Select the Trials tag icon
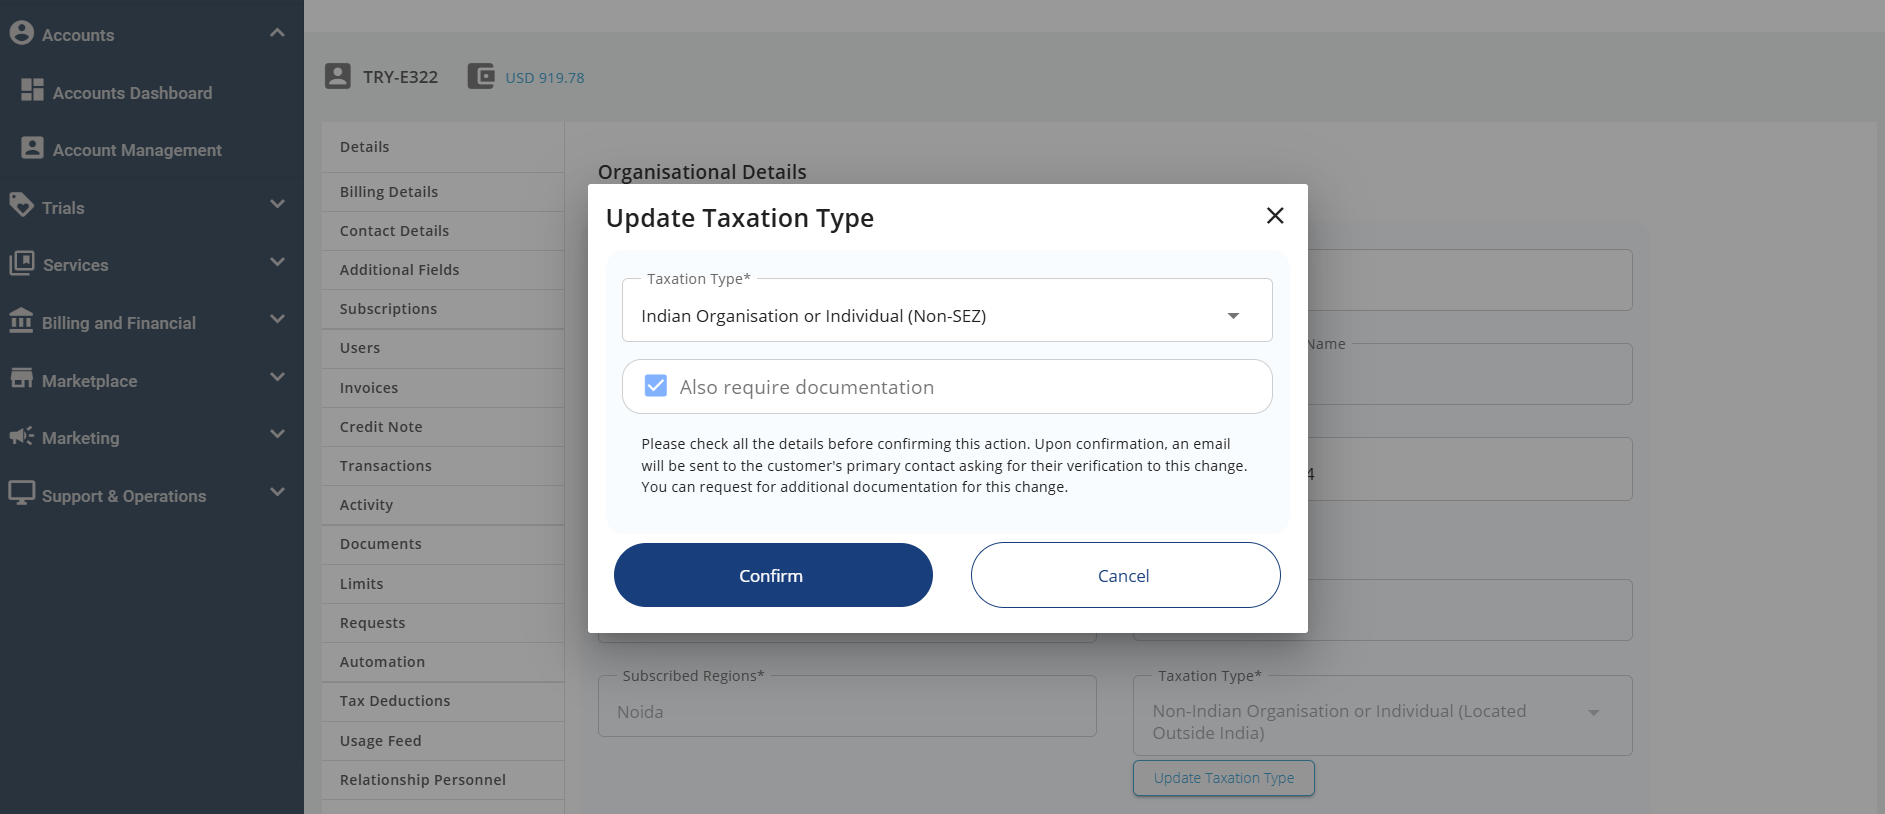The height and width of the screenshot is (814, 1885). (x=22, y=206)
